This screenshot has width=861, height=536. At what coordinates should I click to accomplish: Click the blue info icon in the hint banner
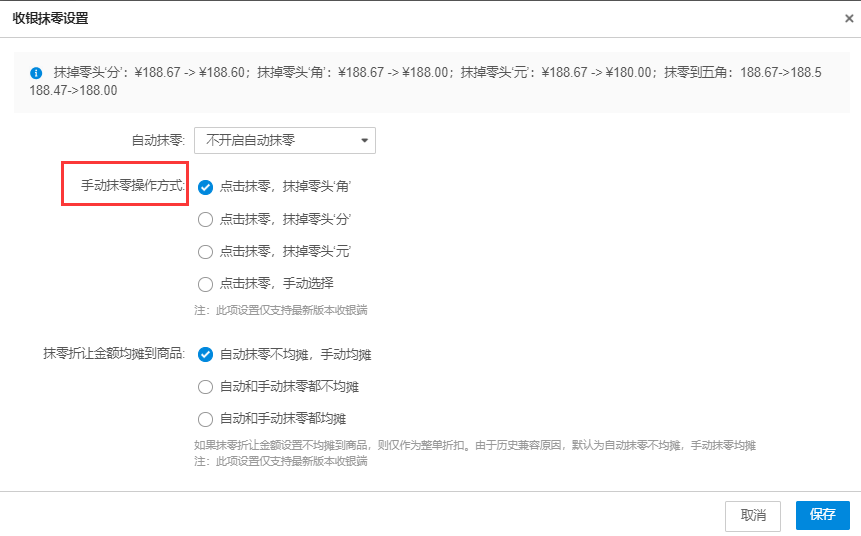coord(36,72)
